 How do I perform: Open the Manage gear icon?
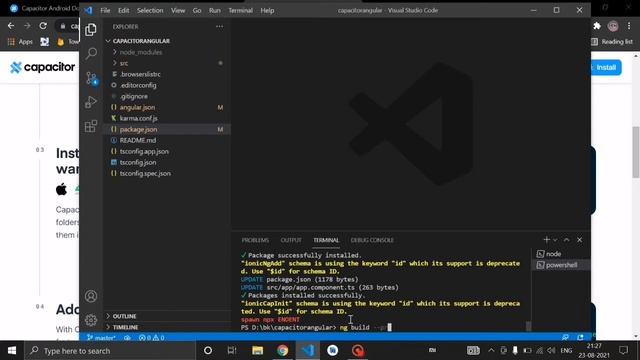[x=91, y=320]
